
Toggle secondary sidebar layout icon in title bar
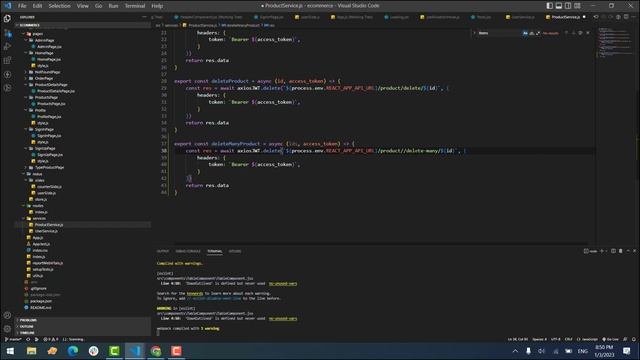click(568, 6)
